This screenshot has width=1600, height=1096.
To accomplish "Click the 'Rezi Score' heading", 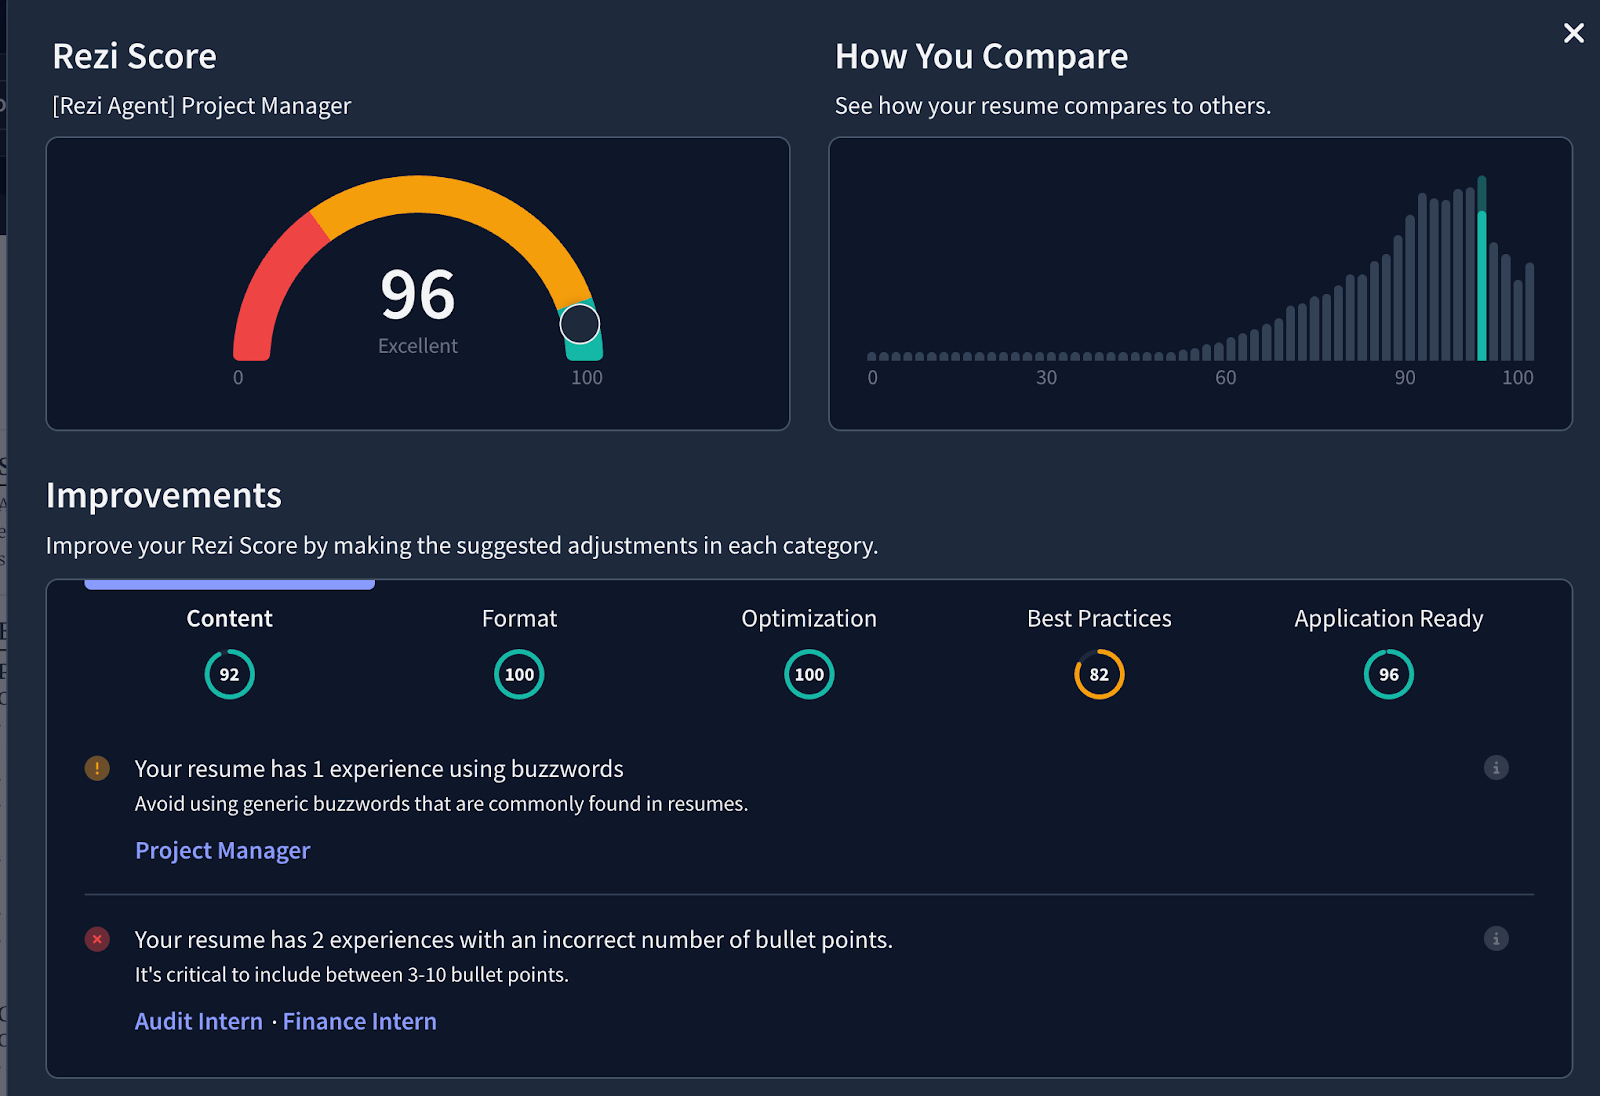I will 134,56.
